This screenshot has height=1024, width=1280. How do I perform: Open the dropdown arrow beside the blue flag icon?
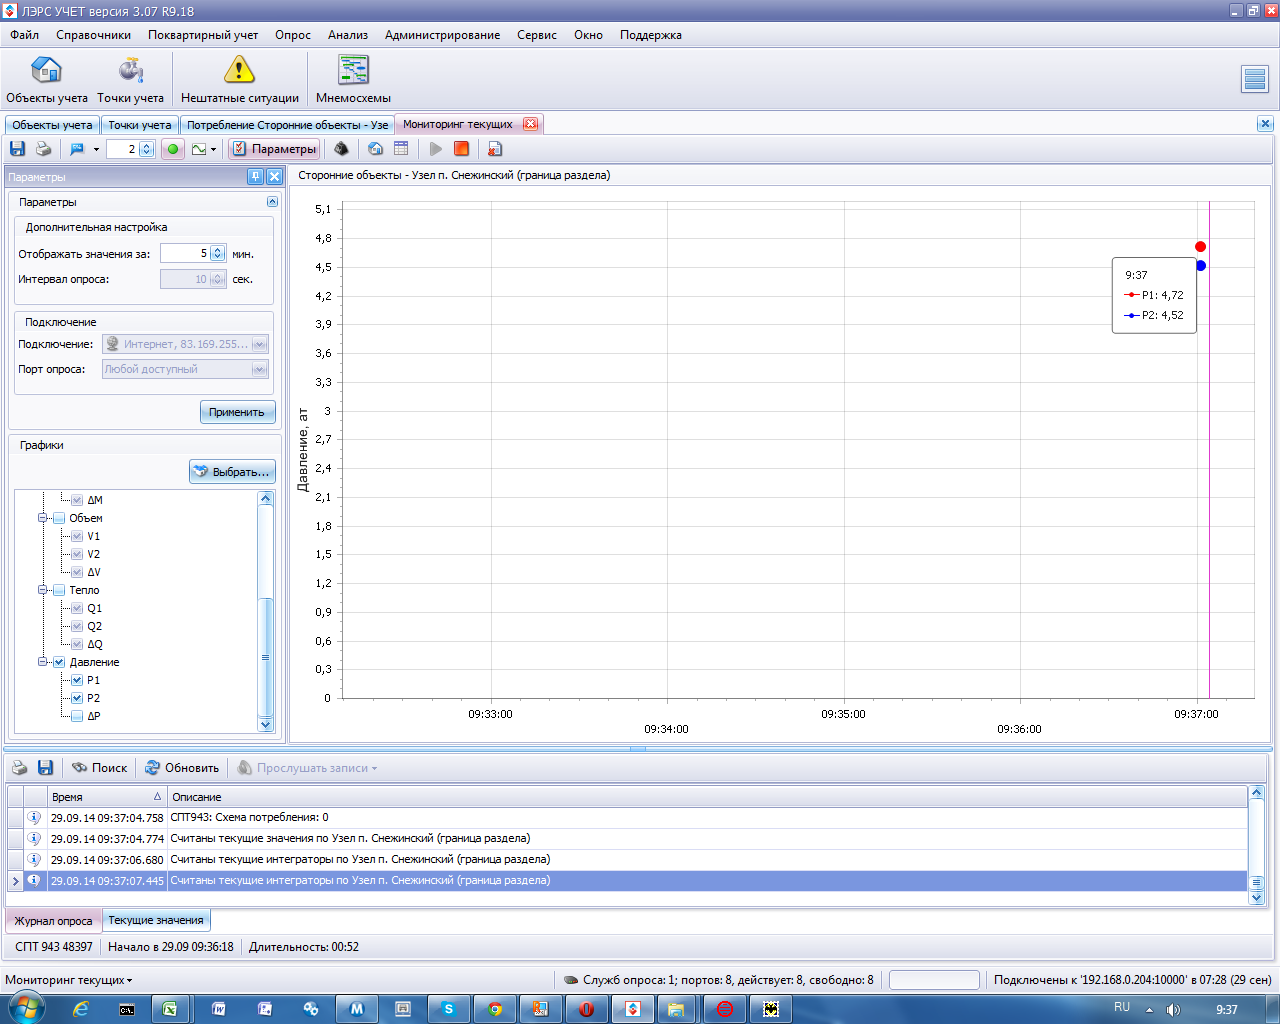click(x=96, y=150)
